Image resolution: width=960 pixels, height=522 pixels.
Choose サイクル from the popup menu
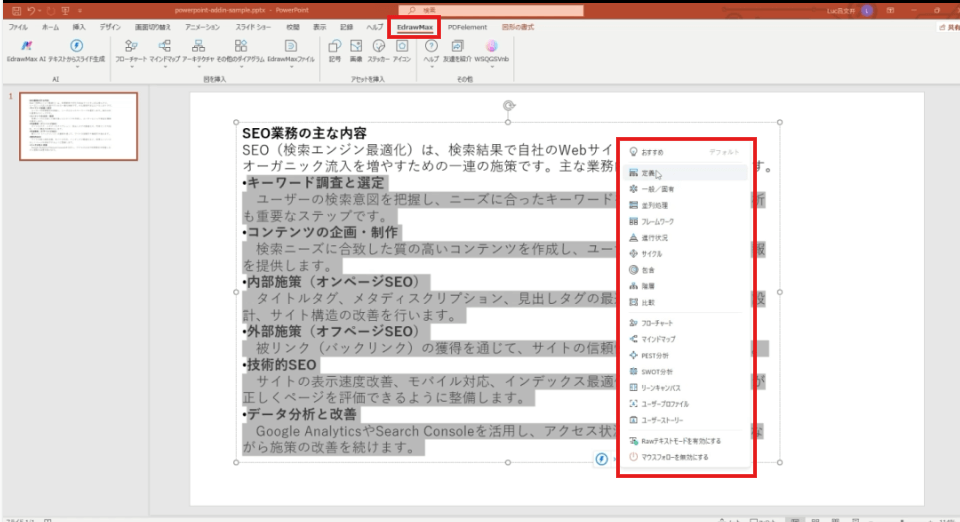point(685,253)
